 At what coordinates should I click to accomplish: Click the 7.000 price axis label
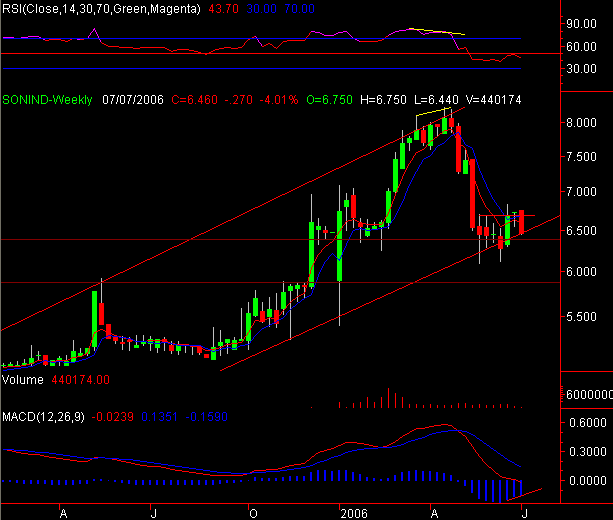coord(581,192)
